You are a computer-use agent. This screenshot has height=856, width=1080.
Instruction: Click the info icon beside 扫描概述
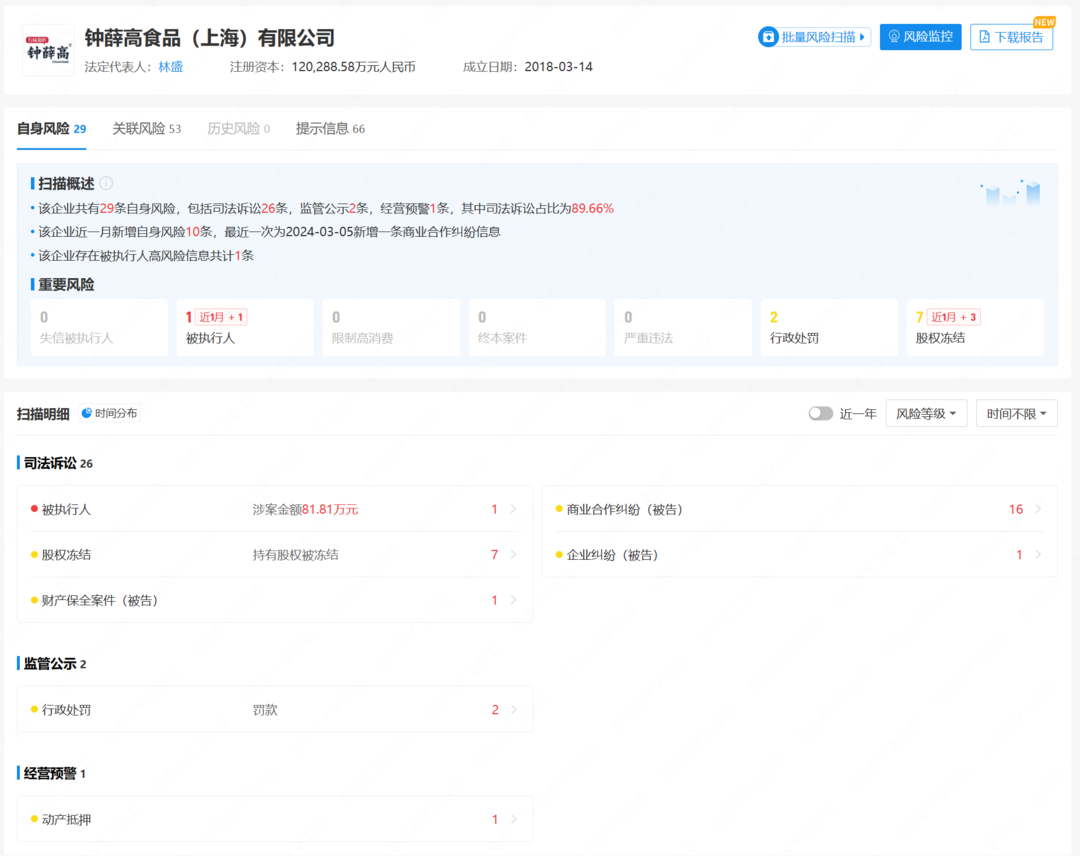pyautogui.click(x=106, y=183)
